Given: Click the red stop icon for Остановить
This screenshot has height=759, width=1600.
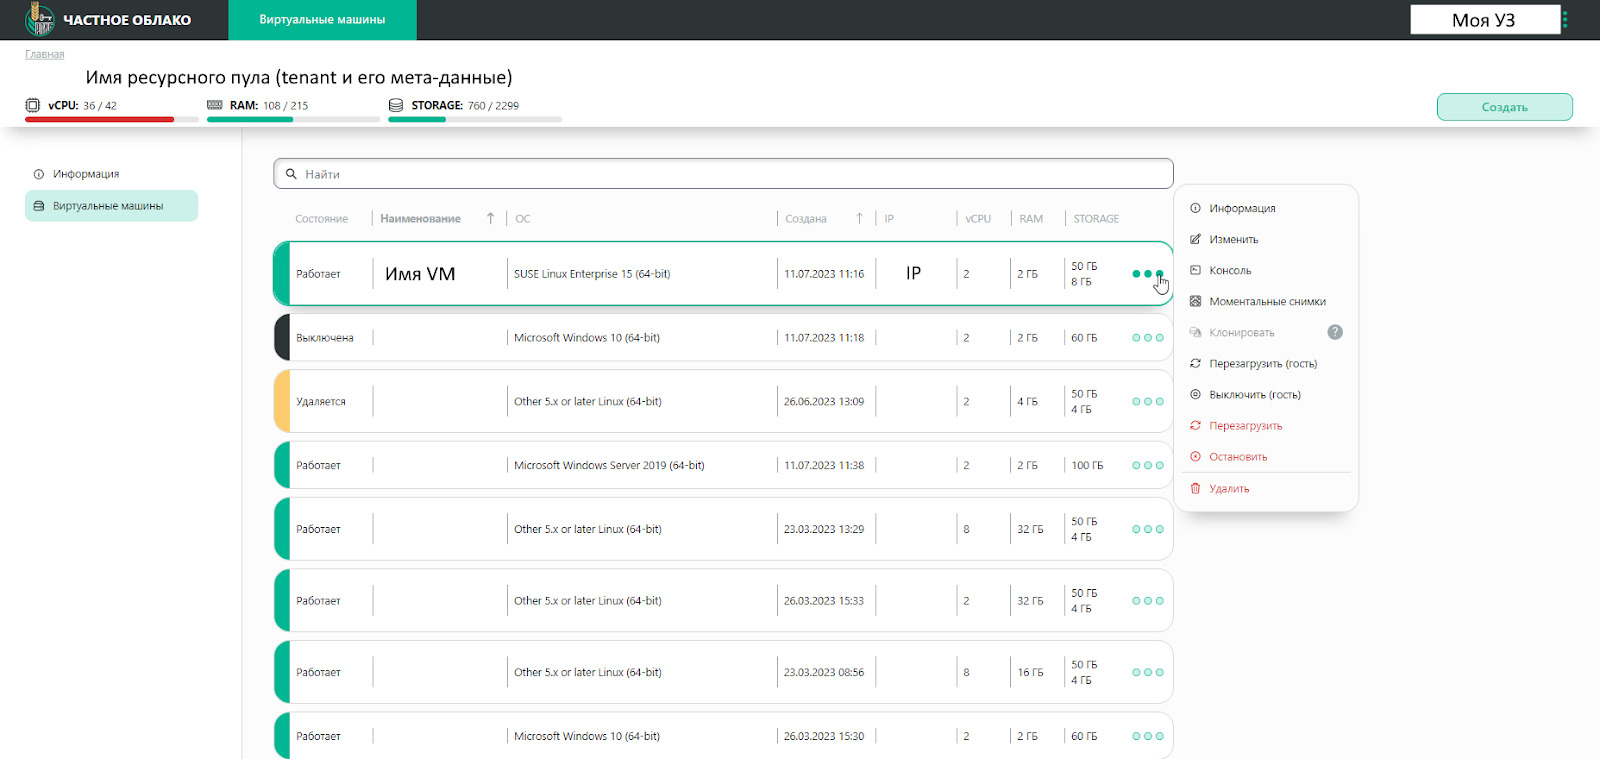Looking at the screenshot, I should tap(1195, 456).
